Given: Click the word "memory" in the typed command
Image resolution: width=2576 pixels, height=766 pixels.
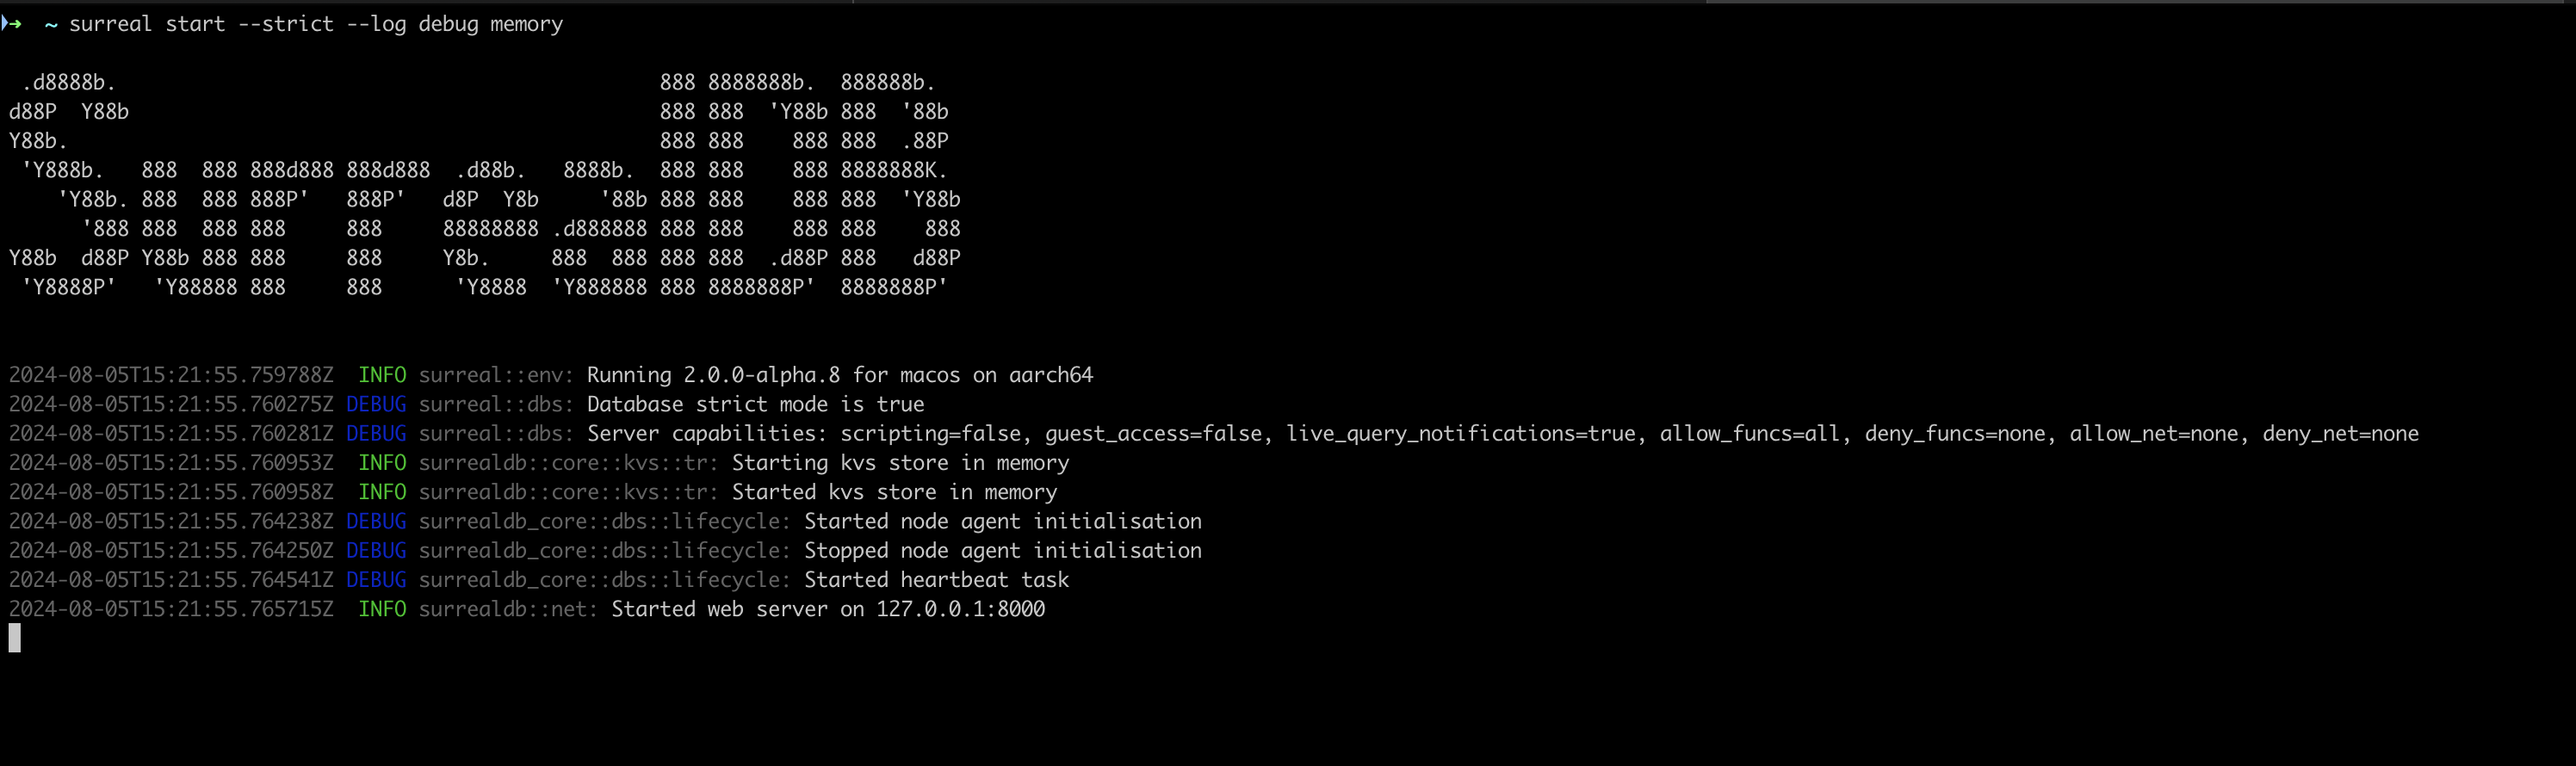Looking at the screenshot, I should coord(526,24).
